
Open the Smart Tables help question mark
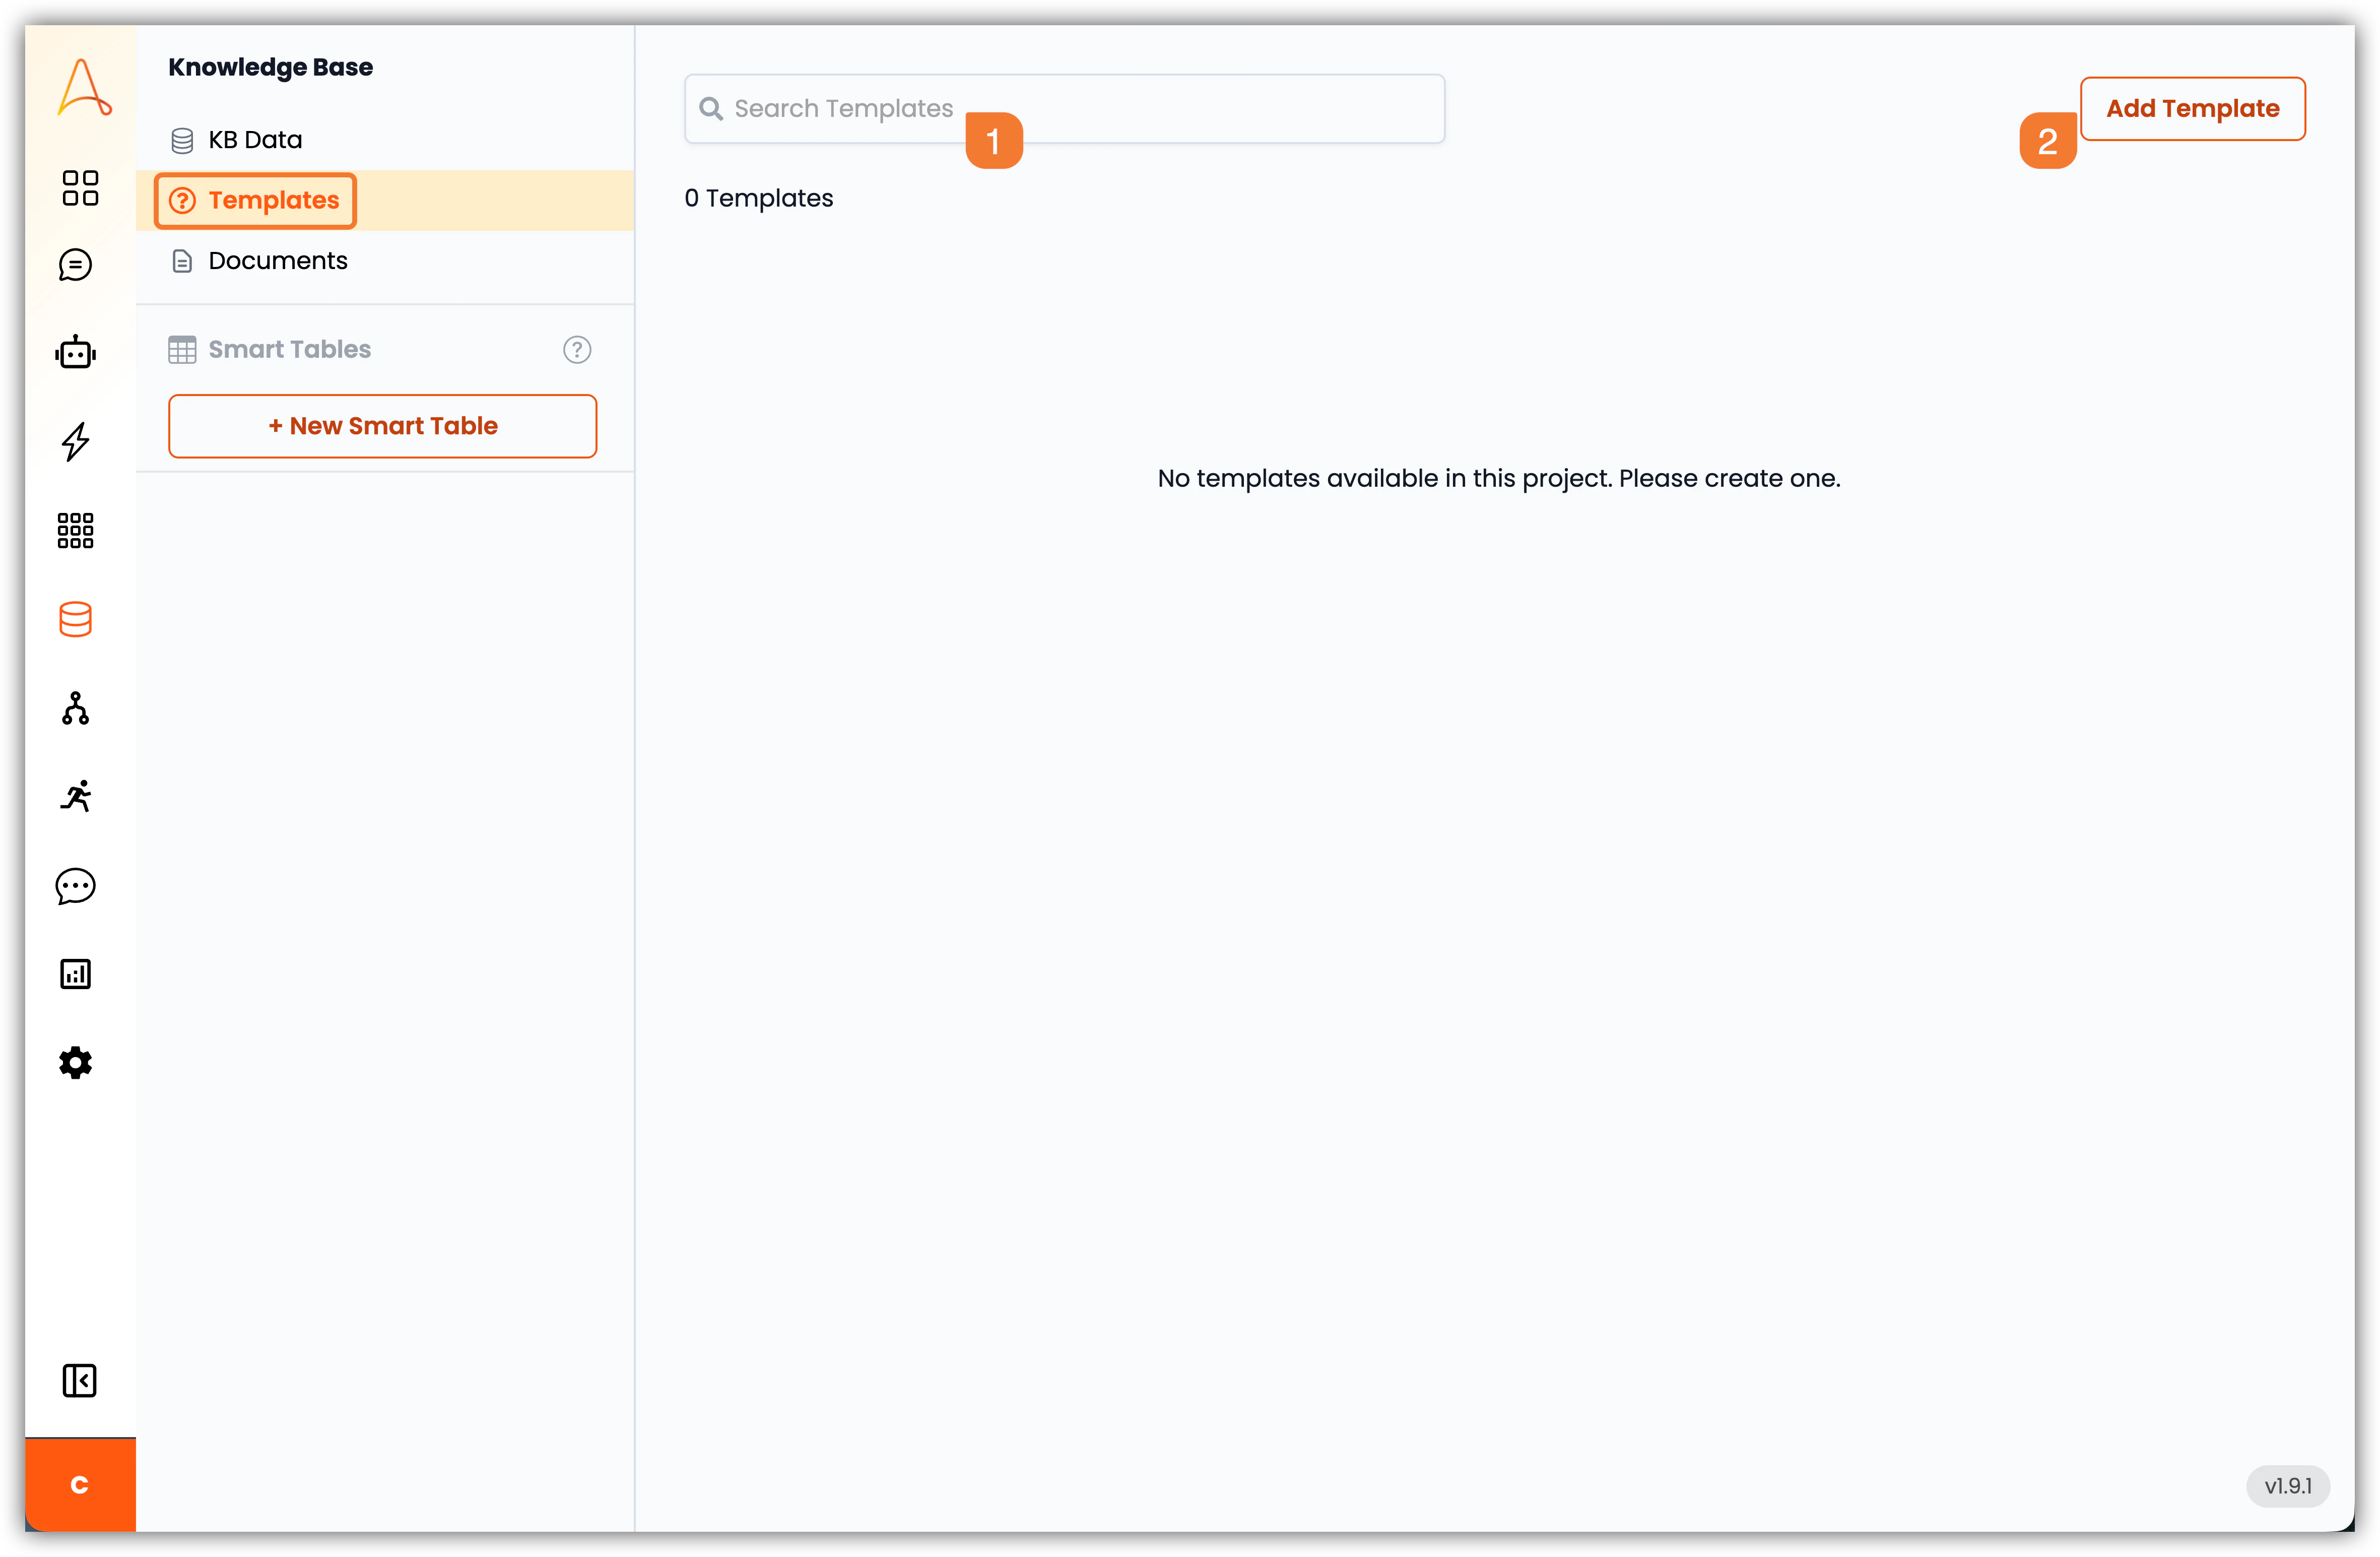tap(577, 349)
